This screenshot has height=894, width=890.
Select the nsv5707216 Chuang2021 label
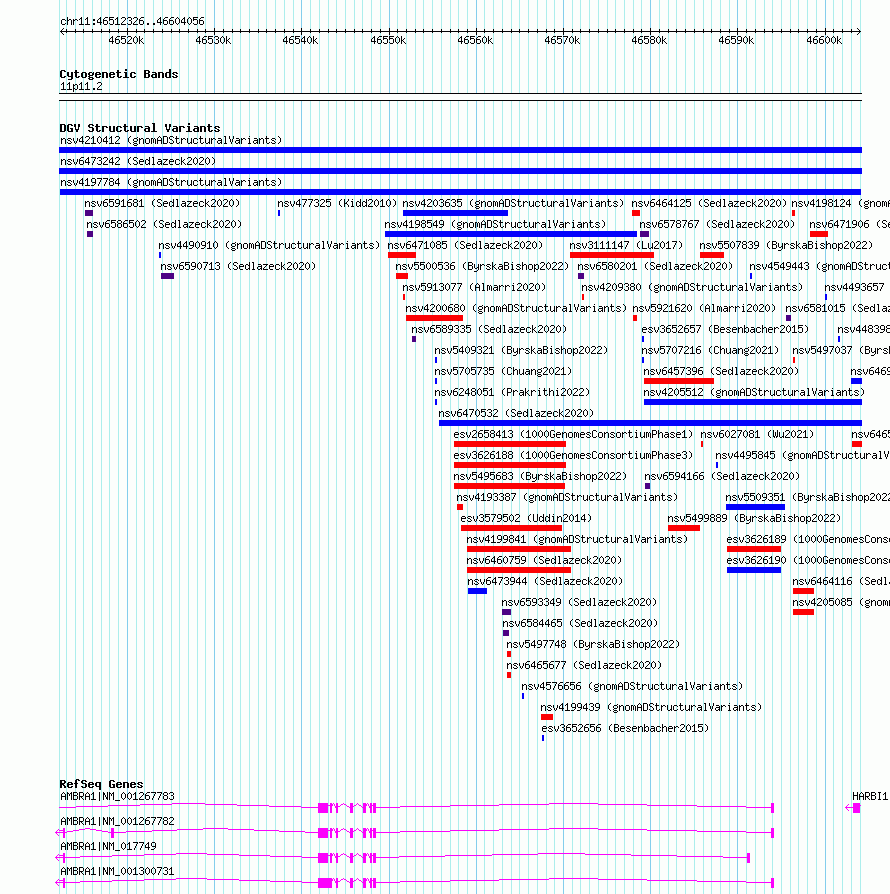click(710, 351)
